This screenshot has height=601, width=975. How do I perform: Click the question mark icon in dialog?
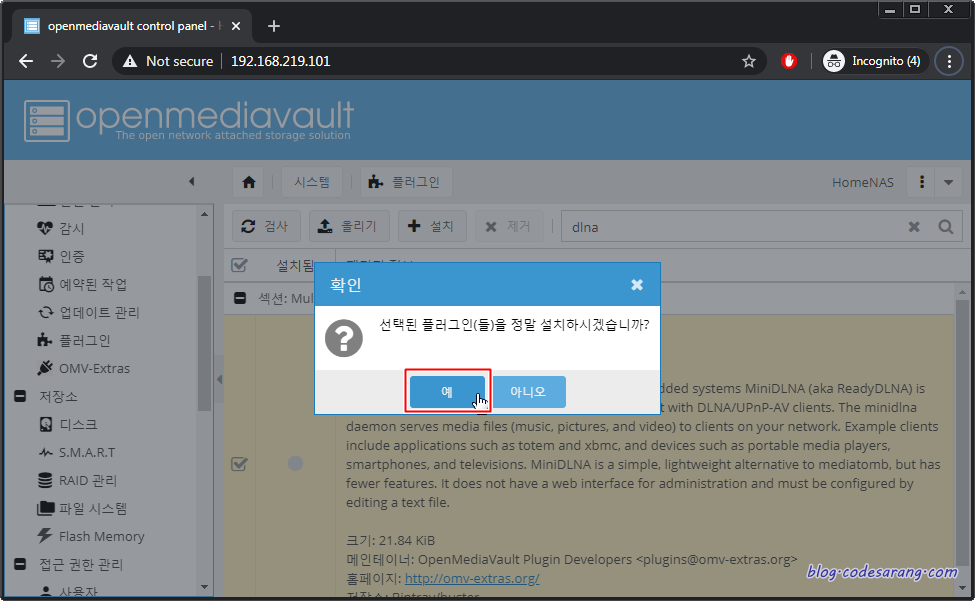click(x=343, y=338)
